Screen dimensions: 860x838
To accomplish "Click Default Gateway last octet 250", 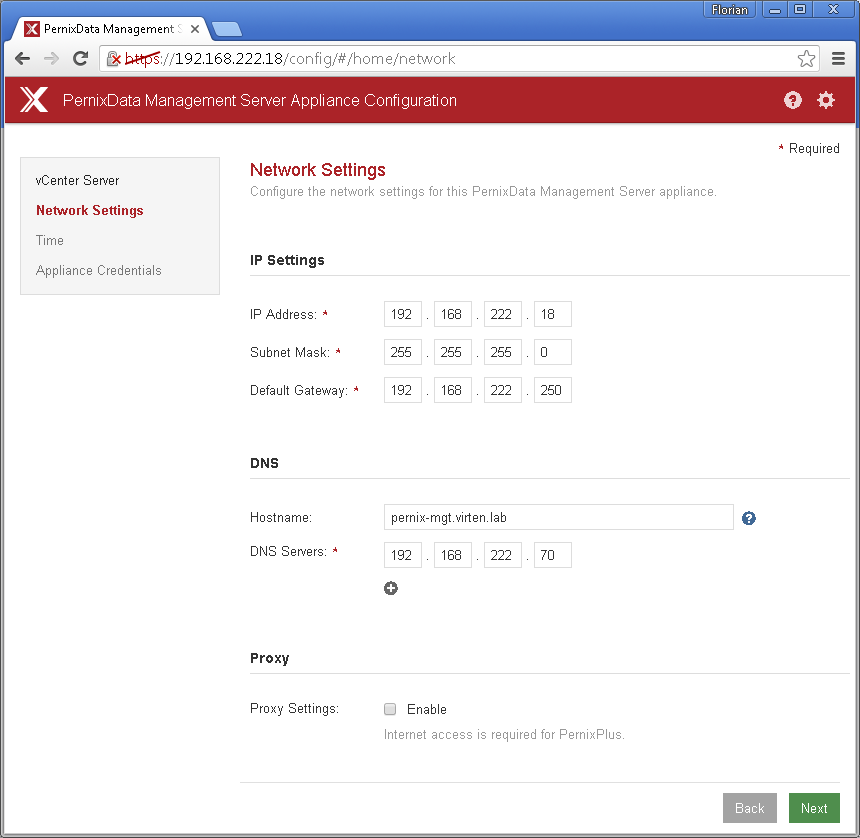I will [553, 390].
